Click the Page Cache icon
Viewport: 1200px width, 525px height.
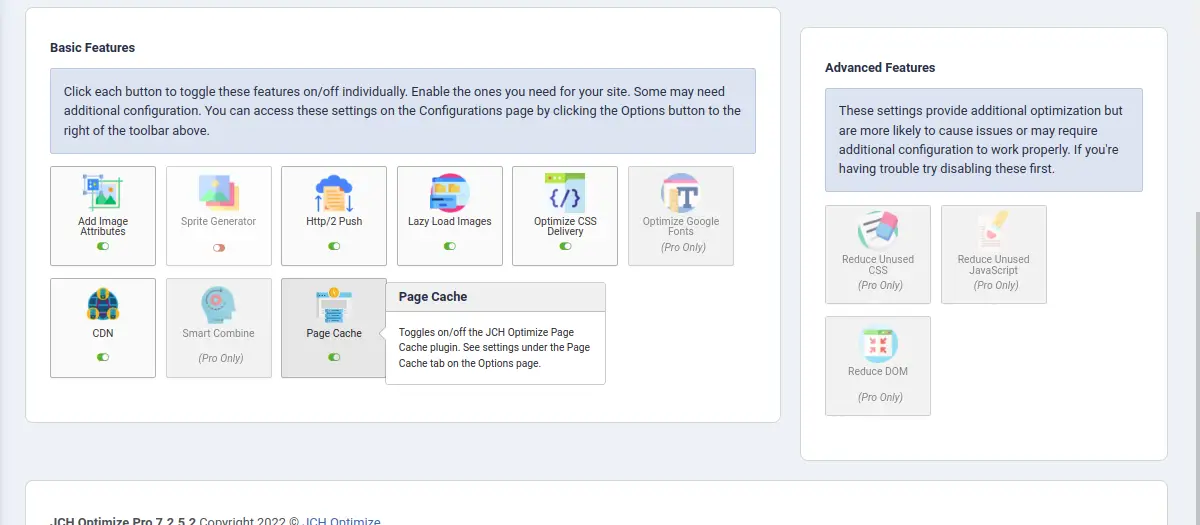pyautogui.click(x=334, y=303)
